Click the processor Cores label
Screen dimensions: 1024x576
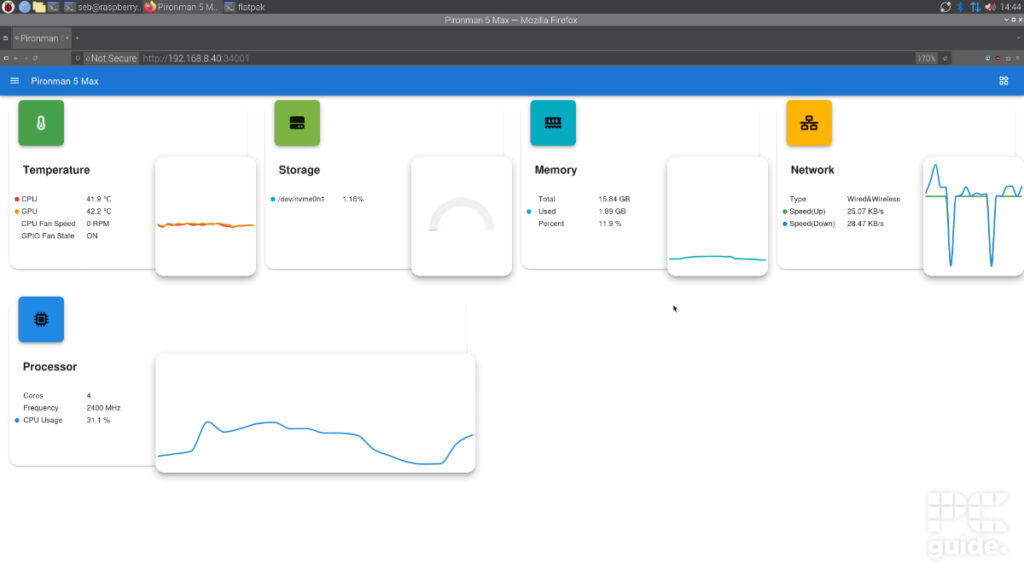click(33, 396)
